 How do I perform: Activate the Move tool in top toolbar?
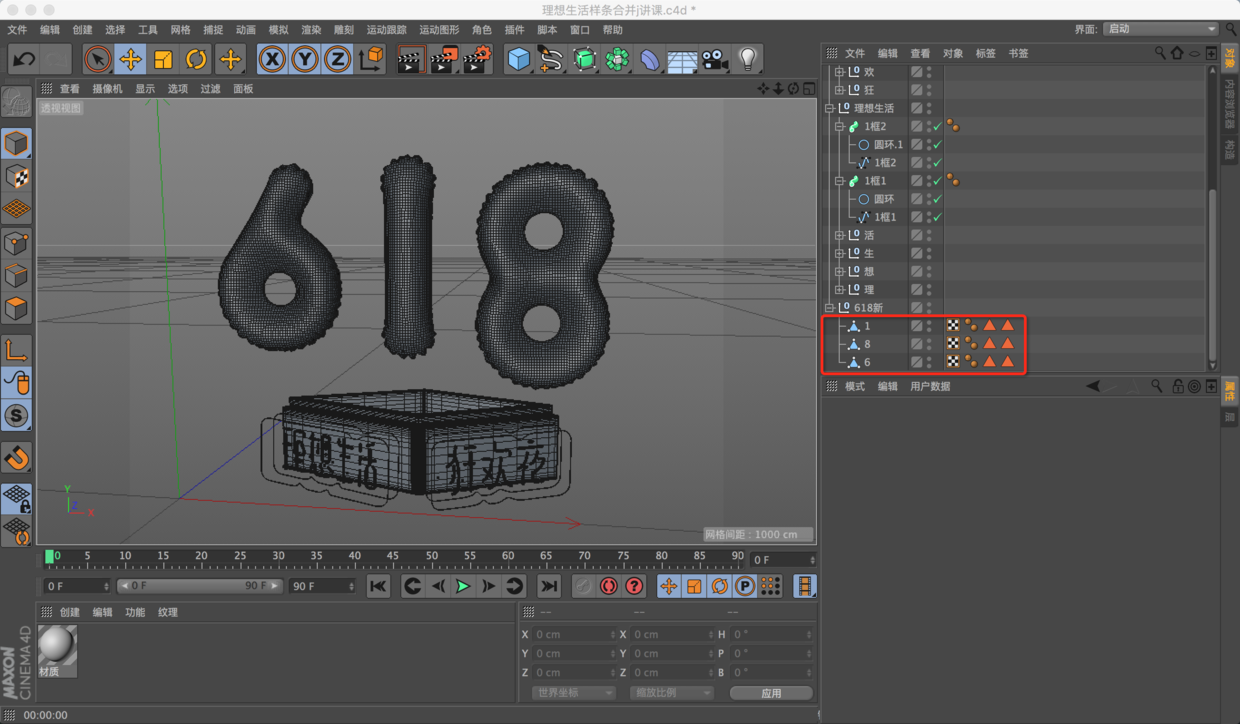(130, 59)
